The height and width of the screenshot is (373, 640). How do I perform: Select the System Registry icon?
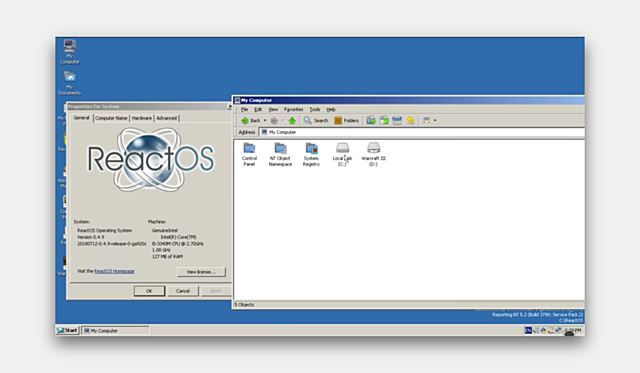(x=311, y=154)
